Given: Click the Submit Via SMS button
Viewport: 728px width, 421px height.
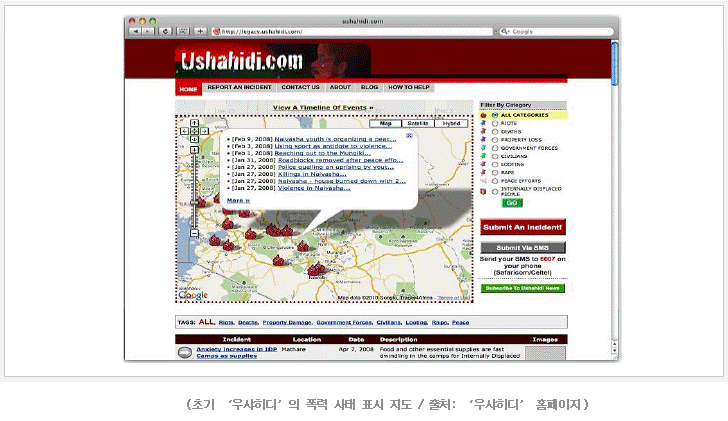Looking at the screenshot, I should (523, 247).
